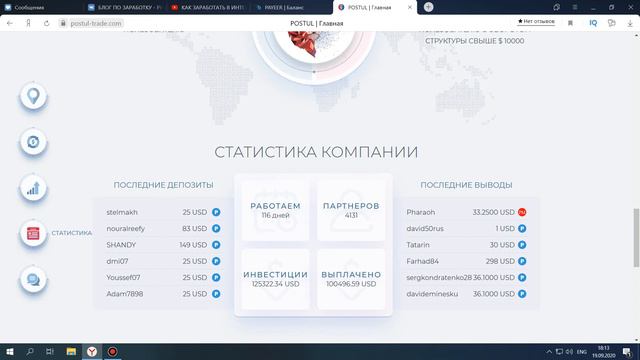Click the Yandex Я home button

coord(28,23)
